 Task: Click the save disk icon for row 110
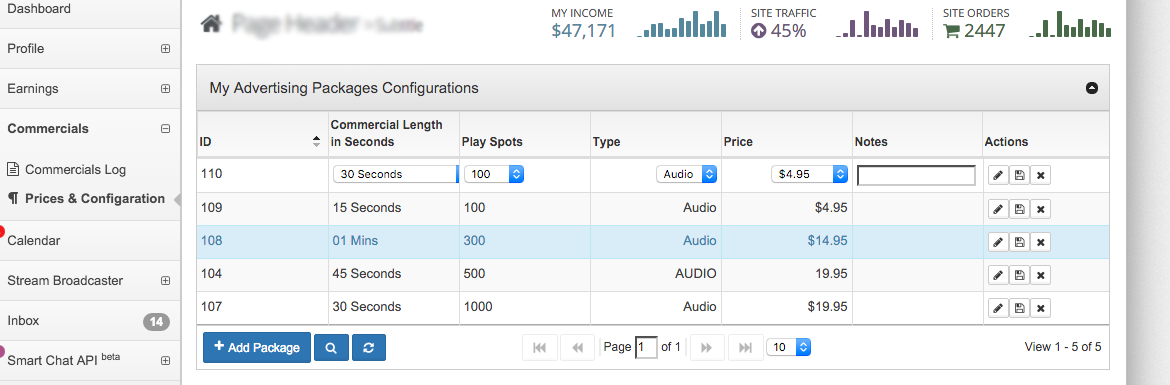click(1019, 175)
